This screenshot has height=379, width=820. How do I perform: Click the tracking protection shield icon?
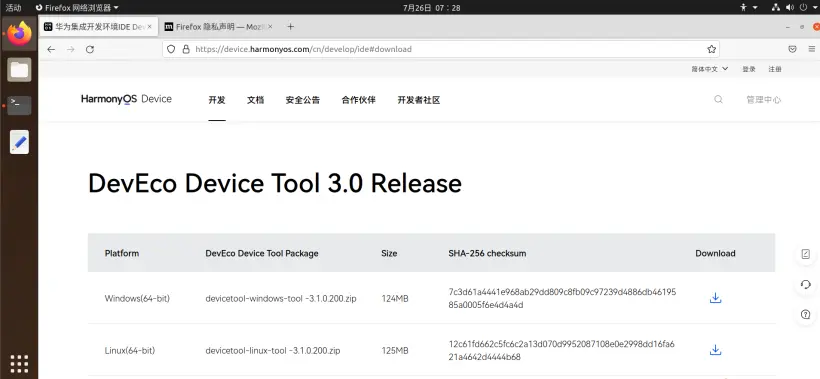tap(170, 49)
